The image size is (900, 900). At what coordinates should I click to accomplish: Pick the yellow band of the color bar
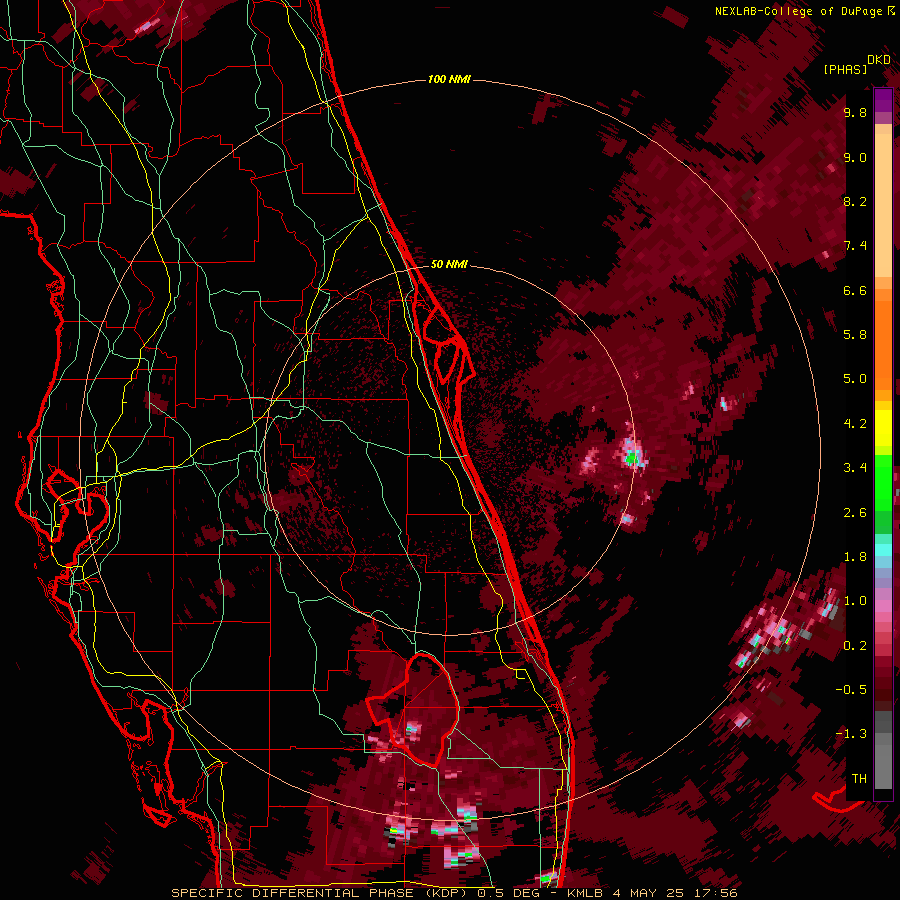(883, 428)
